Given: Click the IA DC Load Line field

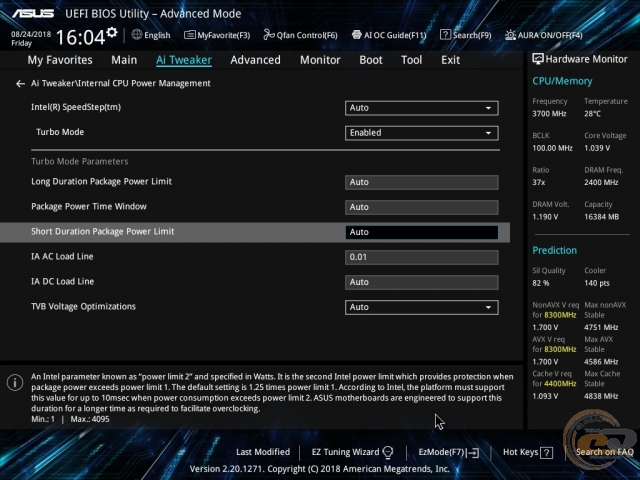Looking at the screenshot, I should [422, 282].
